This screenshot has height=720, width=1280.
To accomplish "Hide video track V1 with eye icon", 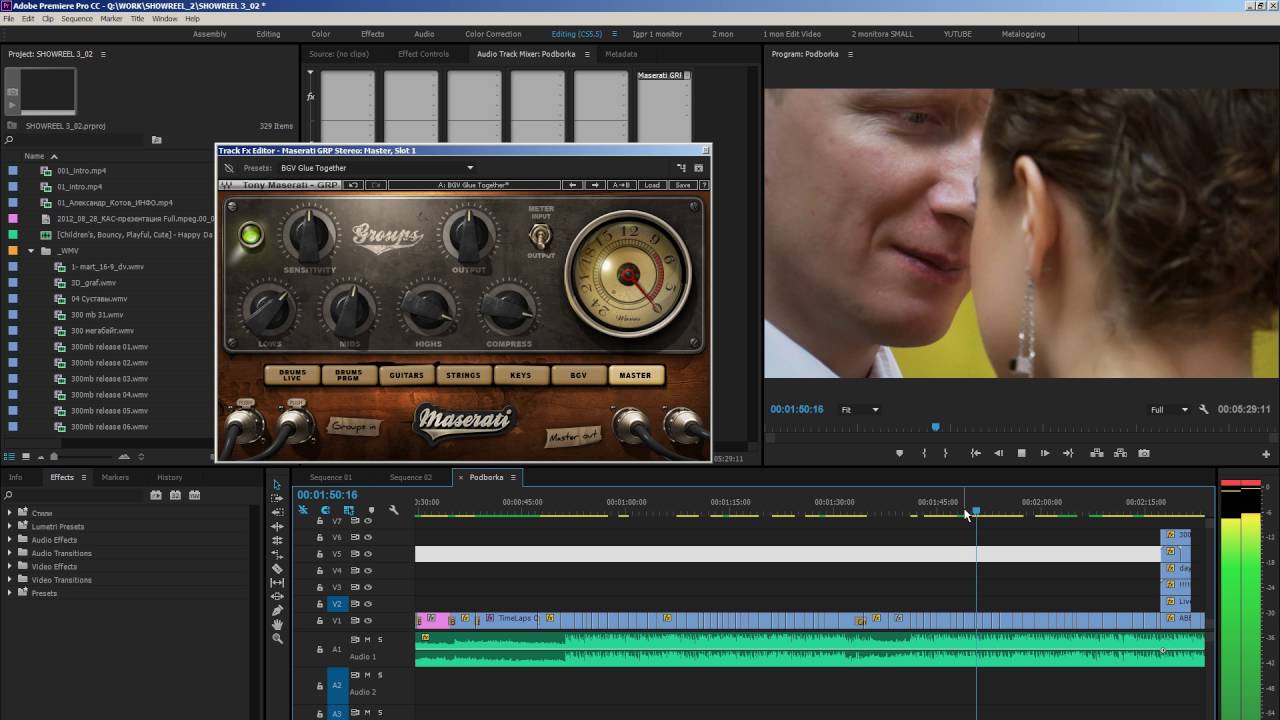I will pos(368,620).
